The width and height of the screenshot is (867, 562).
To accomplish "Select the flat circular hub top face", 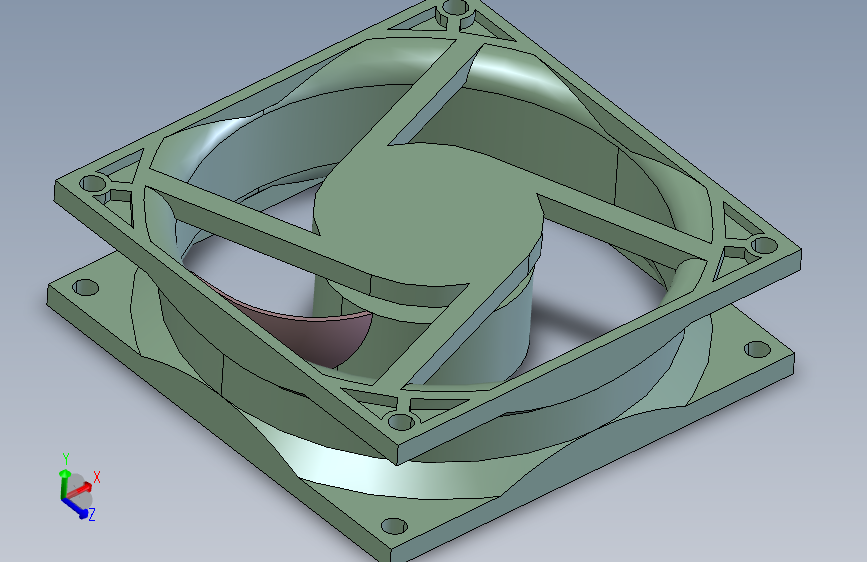I will click(x=429, y=216).
